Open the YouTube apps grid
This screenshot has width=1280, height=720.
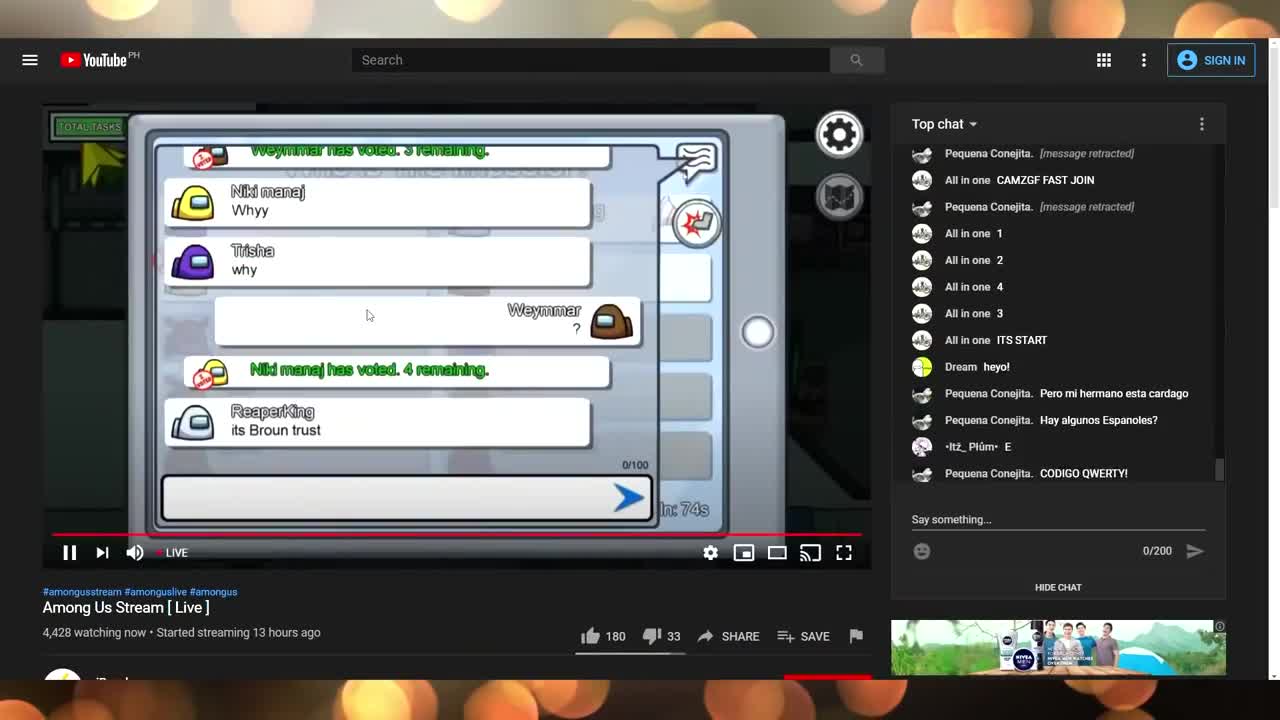pyautogui.click(x=1104, y=60)
